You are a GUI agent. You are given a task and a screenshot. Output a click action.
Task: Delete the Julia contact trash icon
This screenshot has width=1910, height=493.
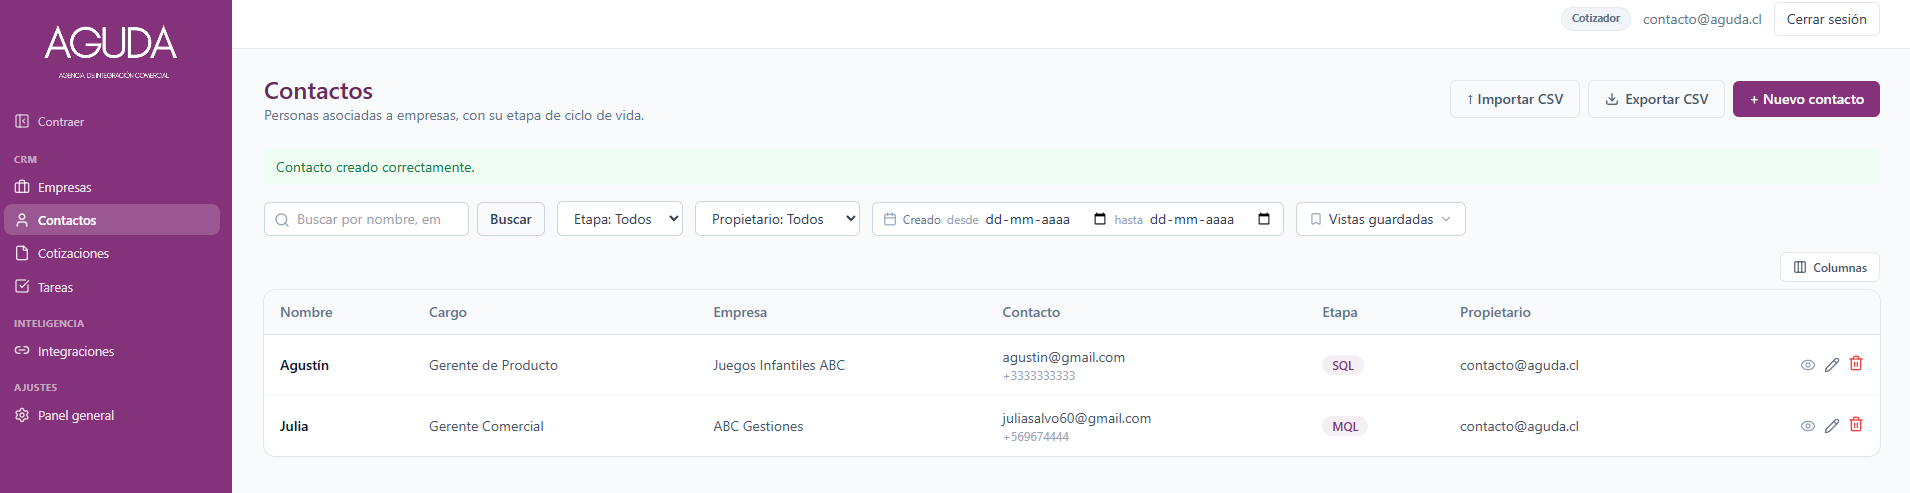point(1856,425)
